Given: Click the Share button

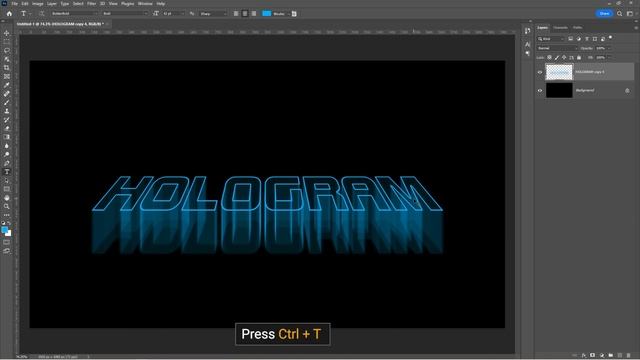Looking at the screenshot, I should click(604, 13).
